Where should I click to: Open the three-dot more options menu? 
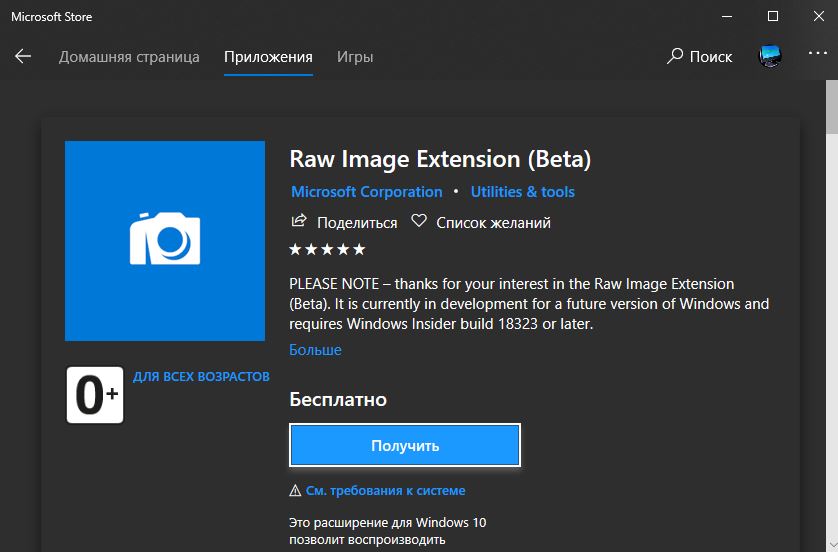coord(817,53)
